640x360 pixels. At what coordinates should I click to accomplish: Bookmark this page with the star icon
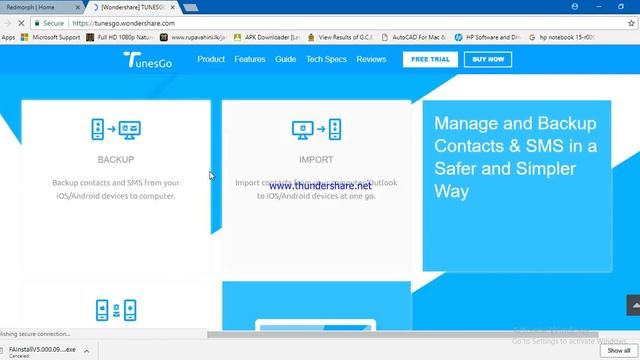point(631,23)
